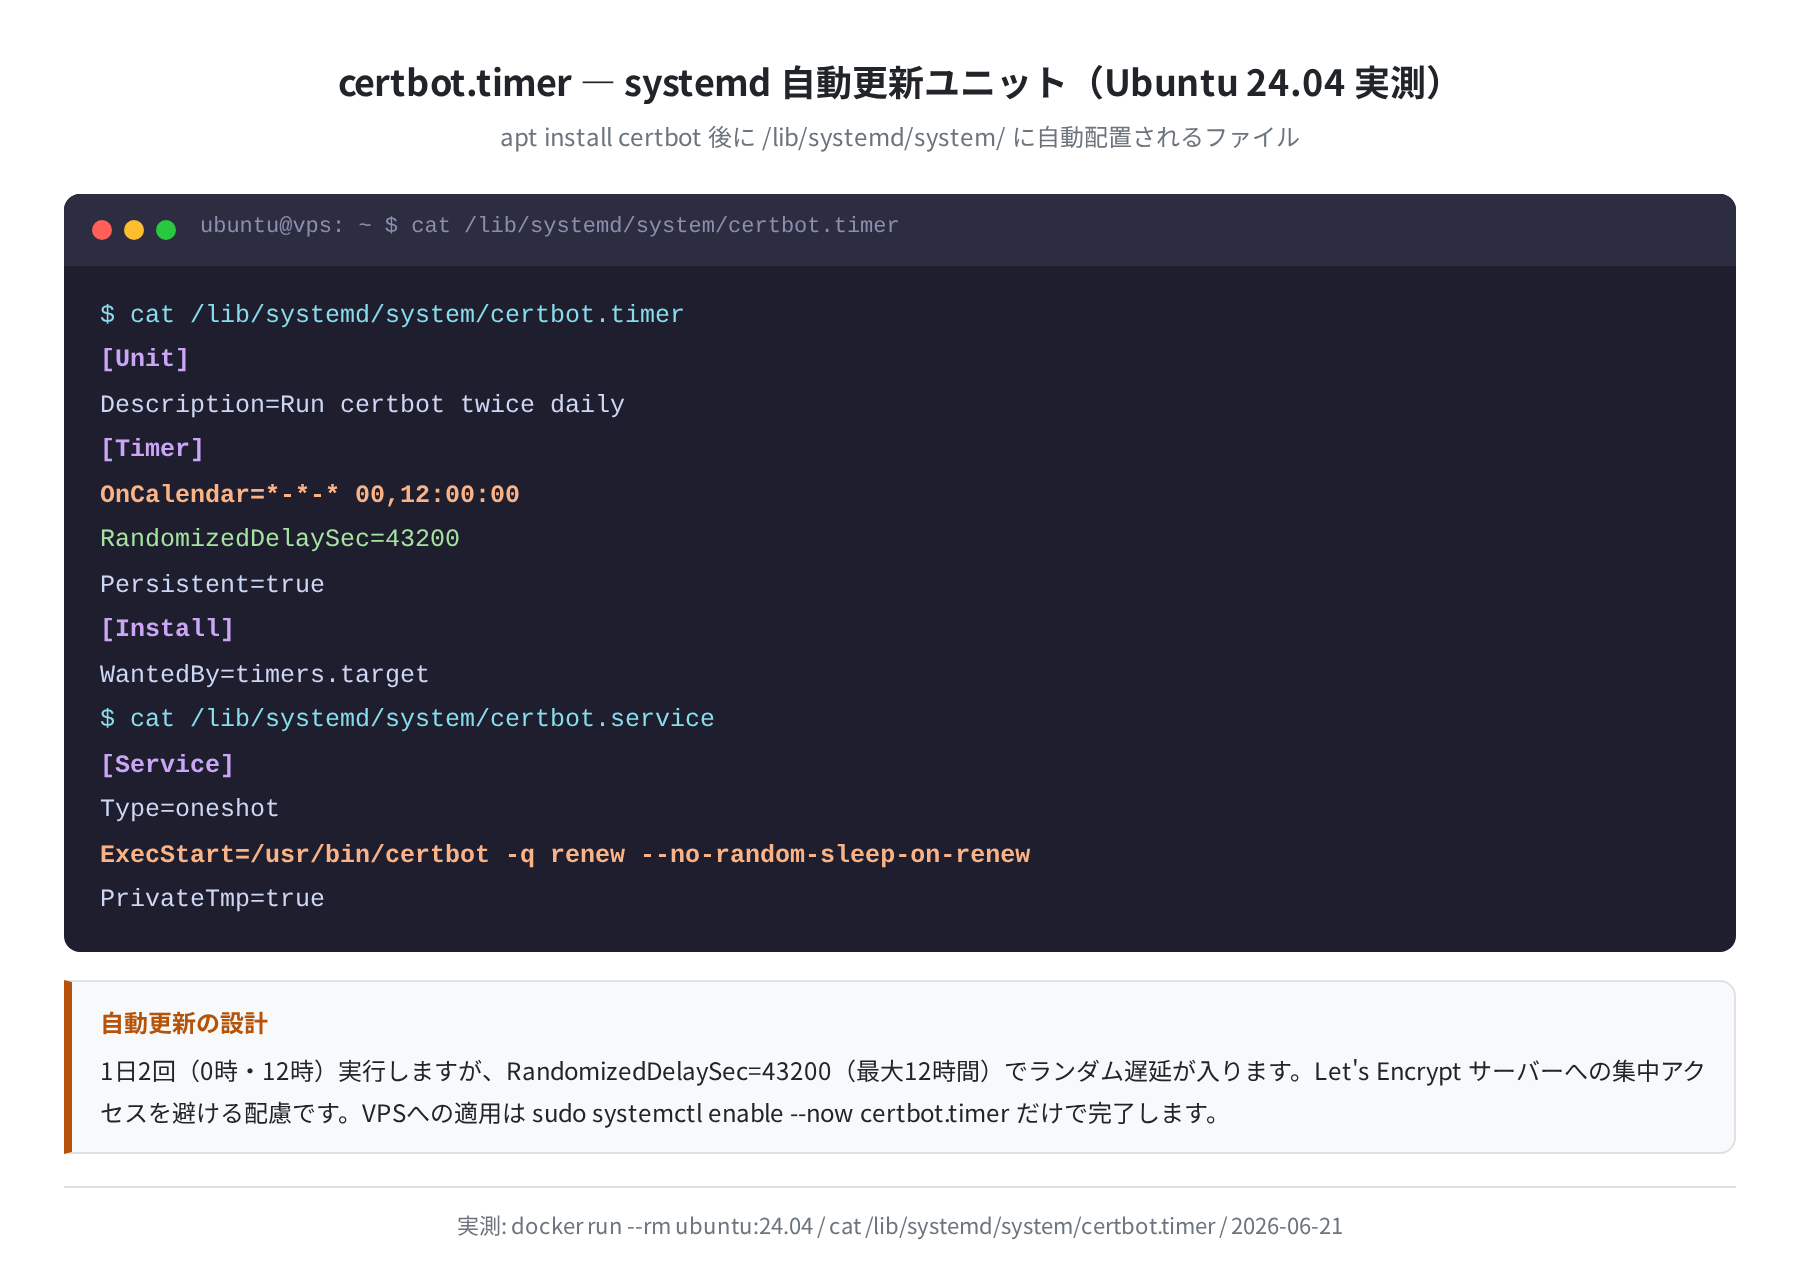The height and width of the screenshot is (1282, 1800).
Task: Click the OnCalendar=*-*-* 00,12:00:00 line
Action: click(310, 494)
